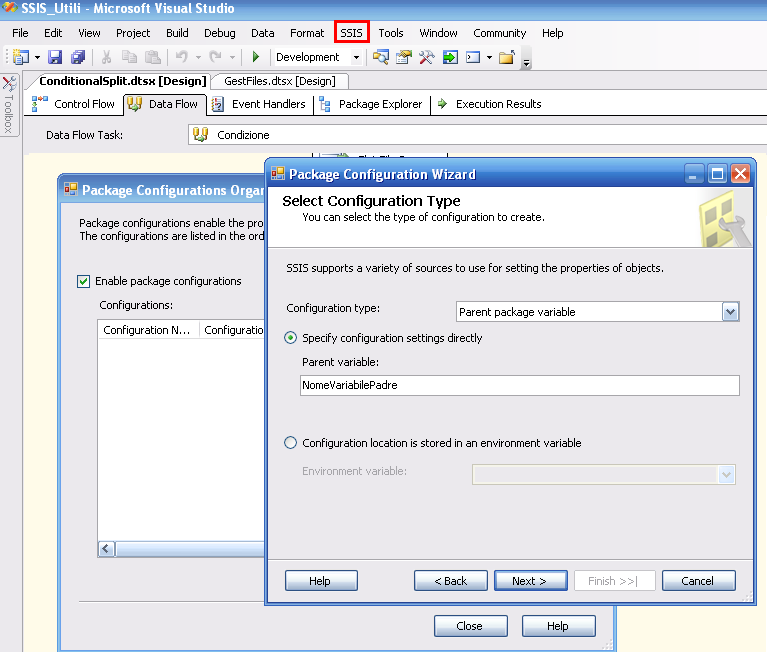Image resolution: width=767 pixels, height=652 pixels.
Task: Open the Redo history dropdown arrow
Action: [x=232, y=58]
